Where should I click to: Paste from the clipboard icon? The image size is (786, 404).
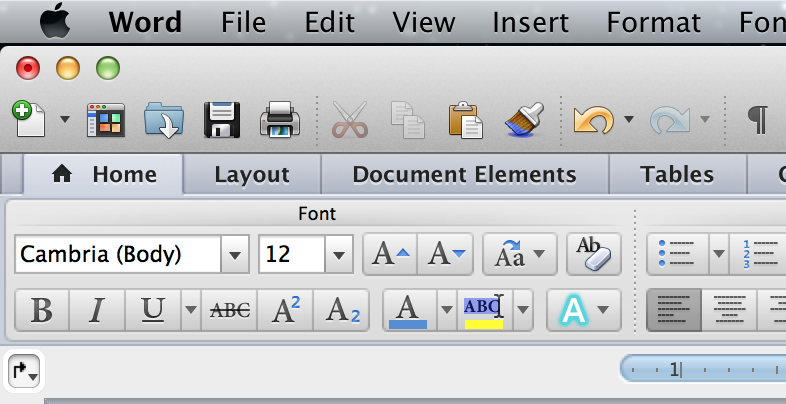click(x=466, y=120)
